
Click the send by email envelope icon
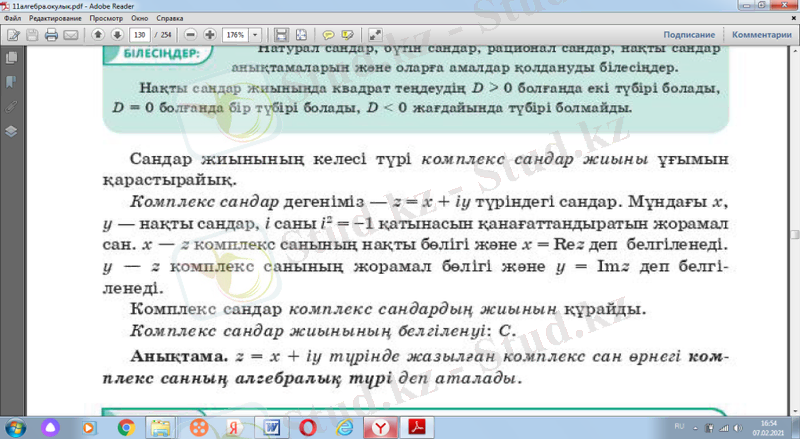70,34
